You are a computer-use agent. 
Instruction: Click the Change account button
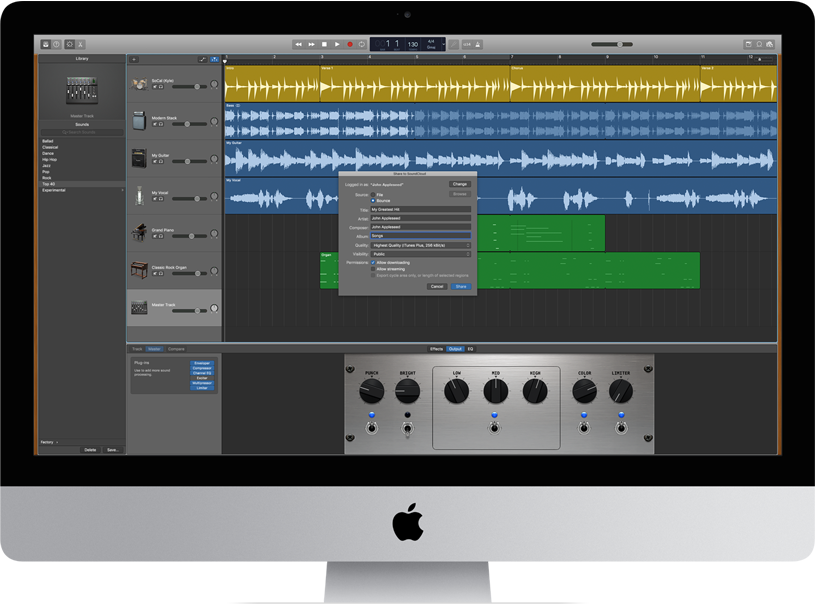point(460,184)
